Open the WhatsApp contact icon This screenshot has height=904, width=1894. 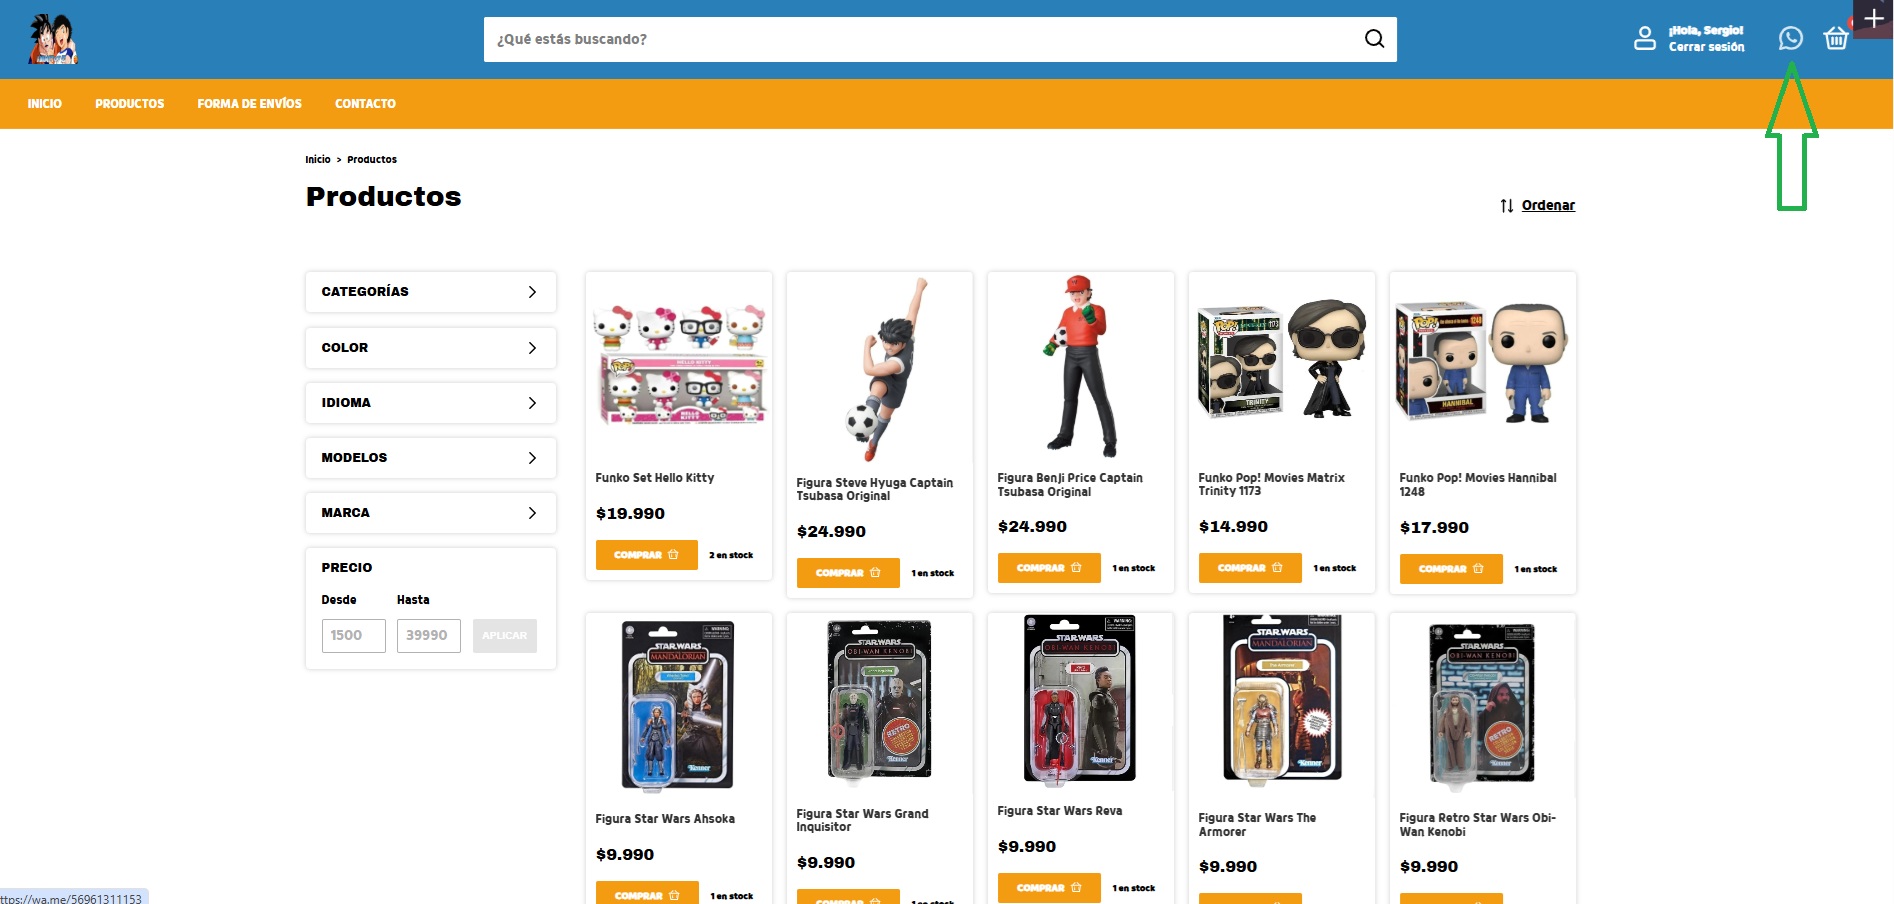[x=1790, y=38]
